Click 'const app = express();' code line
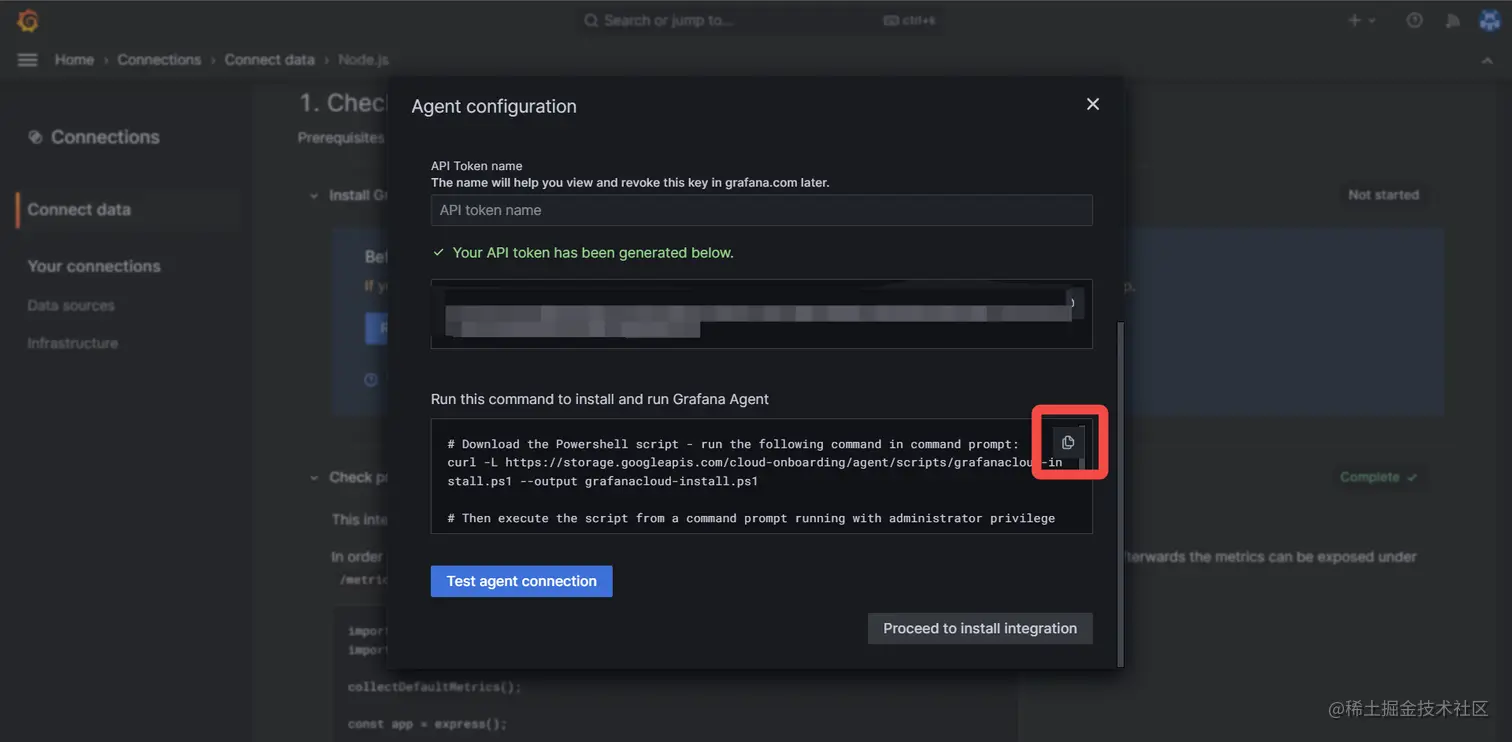This screenshot has width=1512, height=742. pyautogui.click(x=427, y=724)
